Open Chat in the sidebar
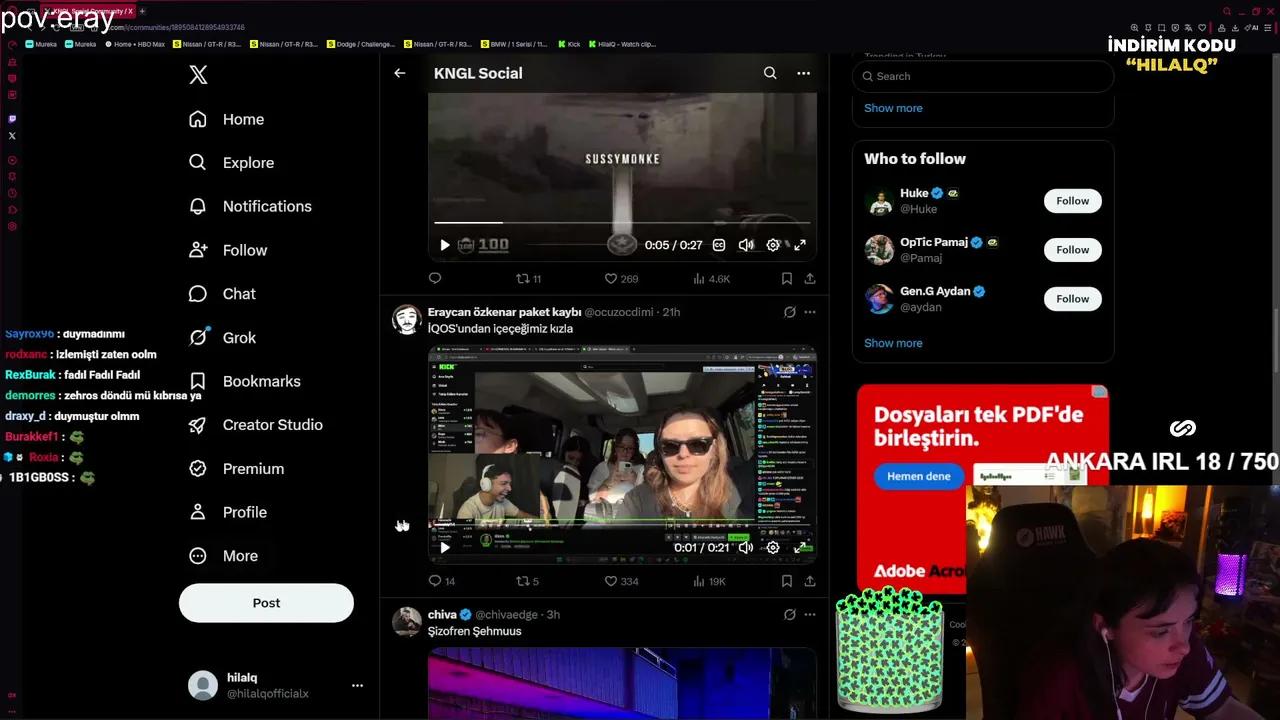Viewport: 1280px width, 720px height. (223, 294)
